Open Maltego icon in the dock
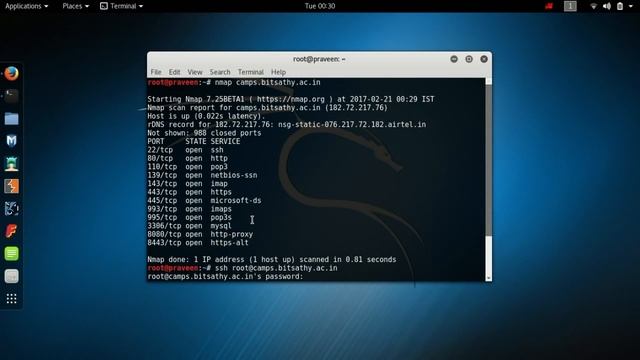Image resolution: width=640 pixels, height=360 pixels. [11, 209]
